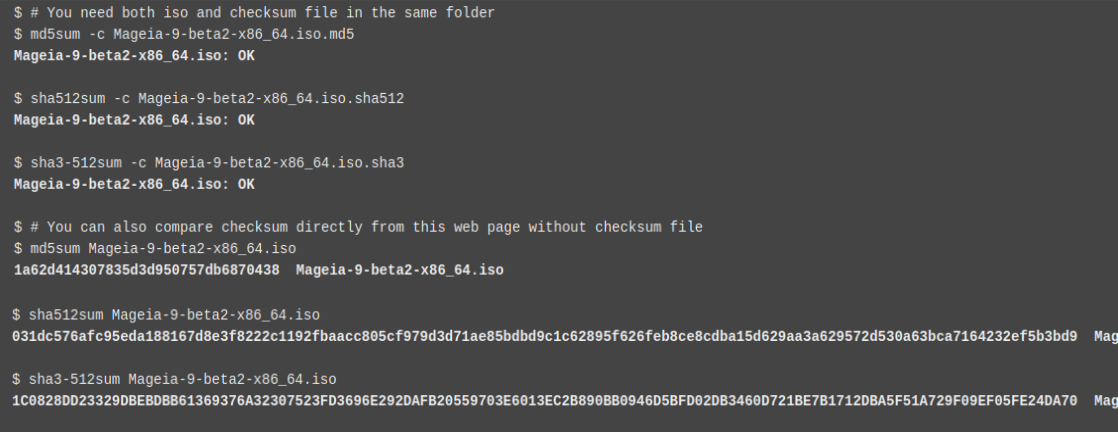This screenshot has height=432, width=1118.
Task: Click the iso filename after the md5 hash
Action: 399,270
